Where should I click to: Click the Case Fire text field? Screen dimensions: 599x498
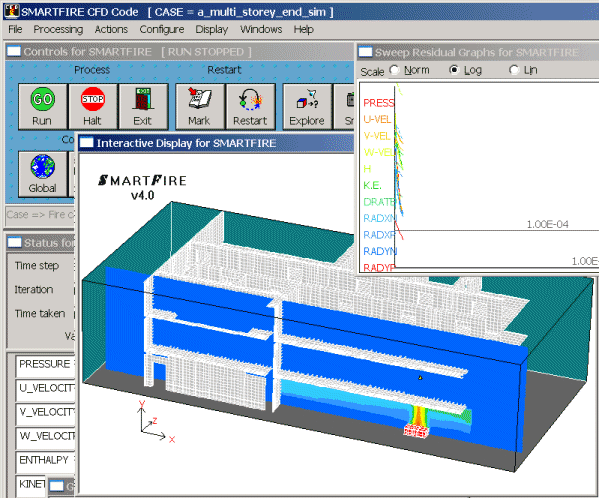(x=40, y=215)
